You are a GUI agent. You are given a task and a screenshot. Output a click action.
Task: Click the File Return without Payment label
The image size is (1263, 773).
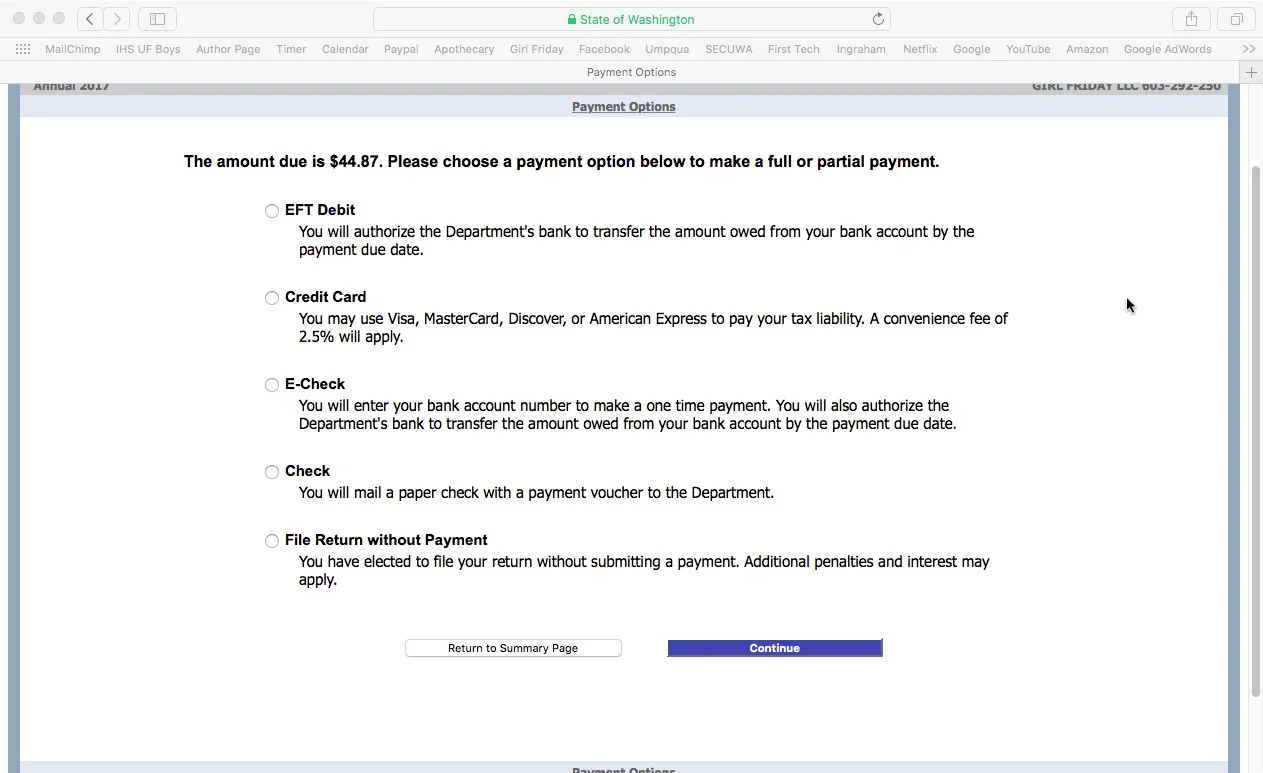pyautogui.click(x=386, y=540)
